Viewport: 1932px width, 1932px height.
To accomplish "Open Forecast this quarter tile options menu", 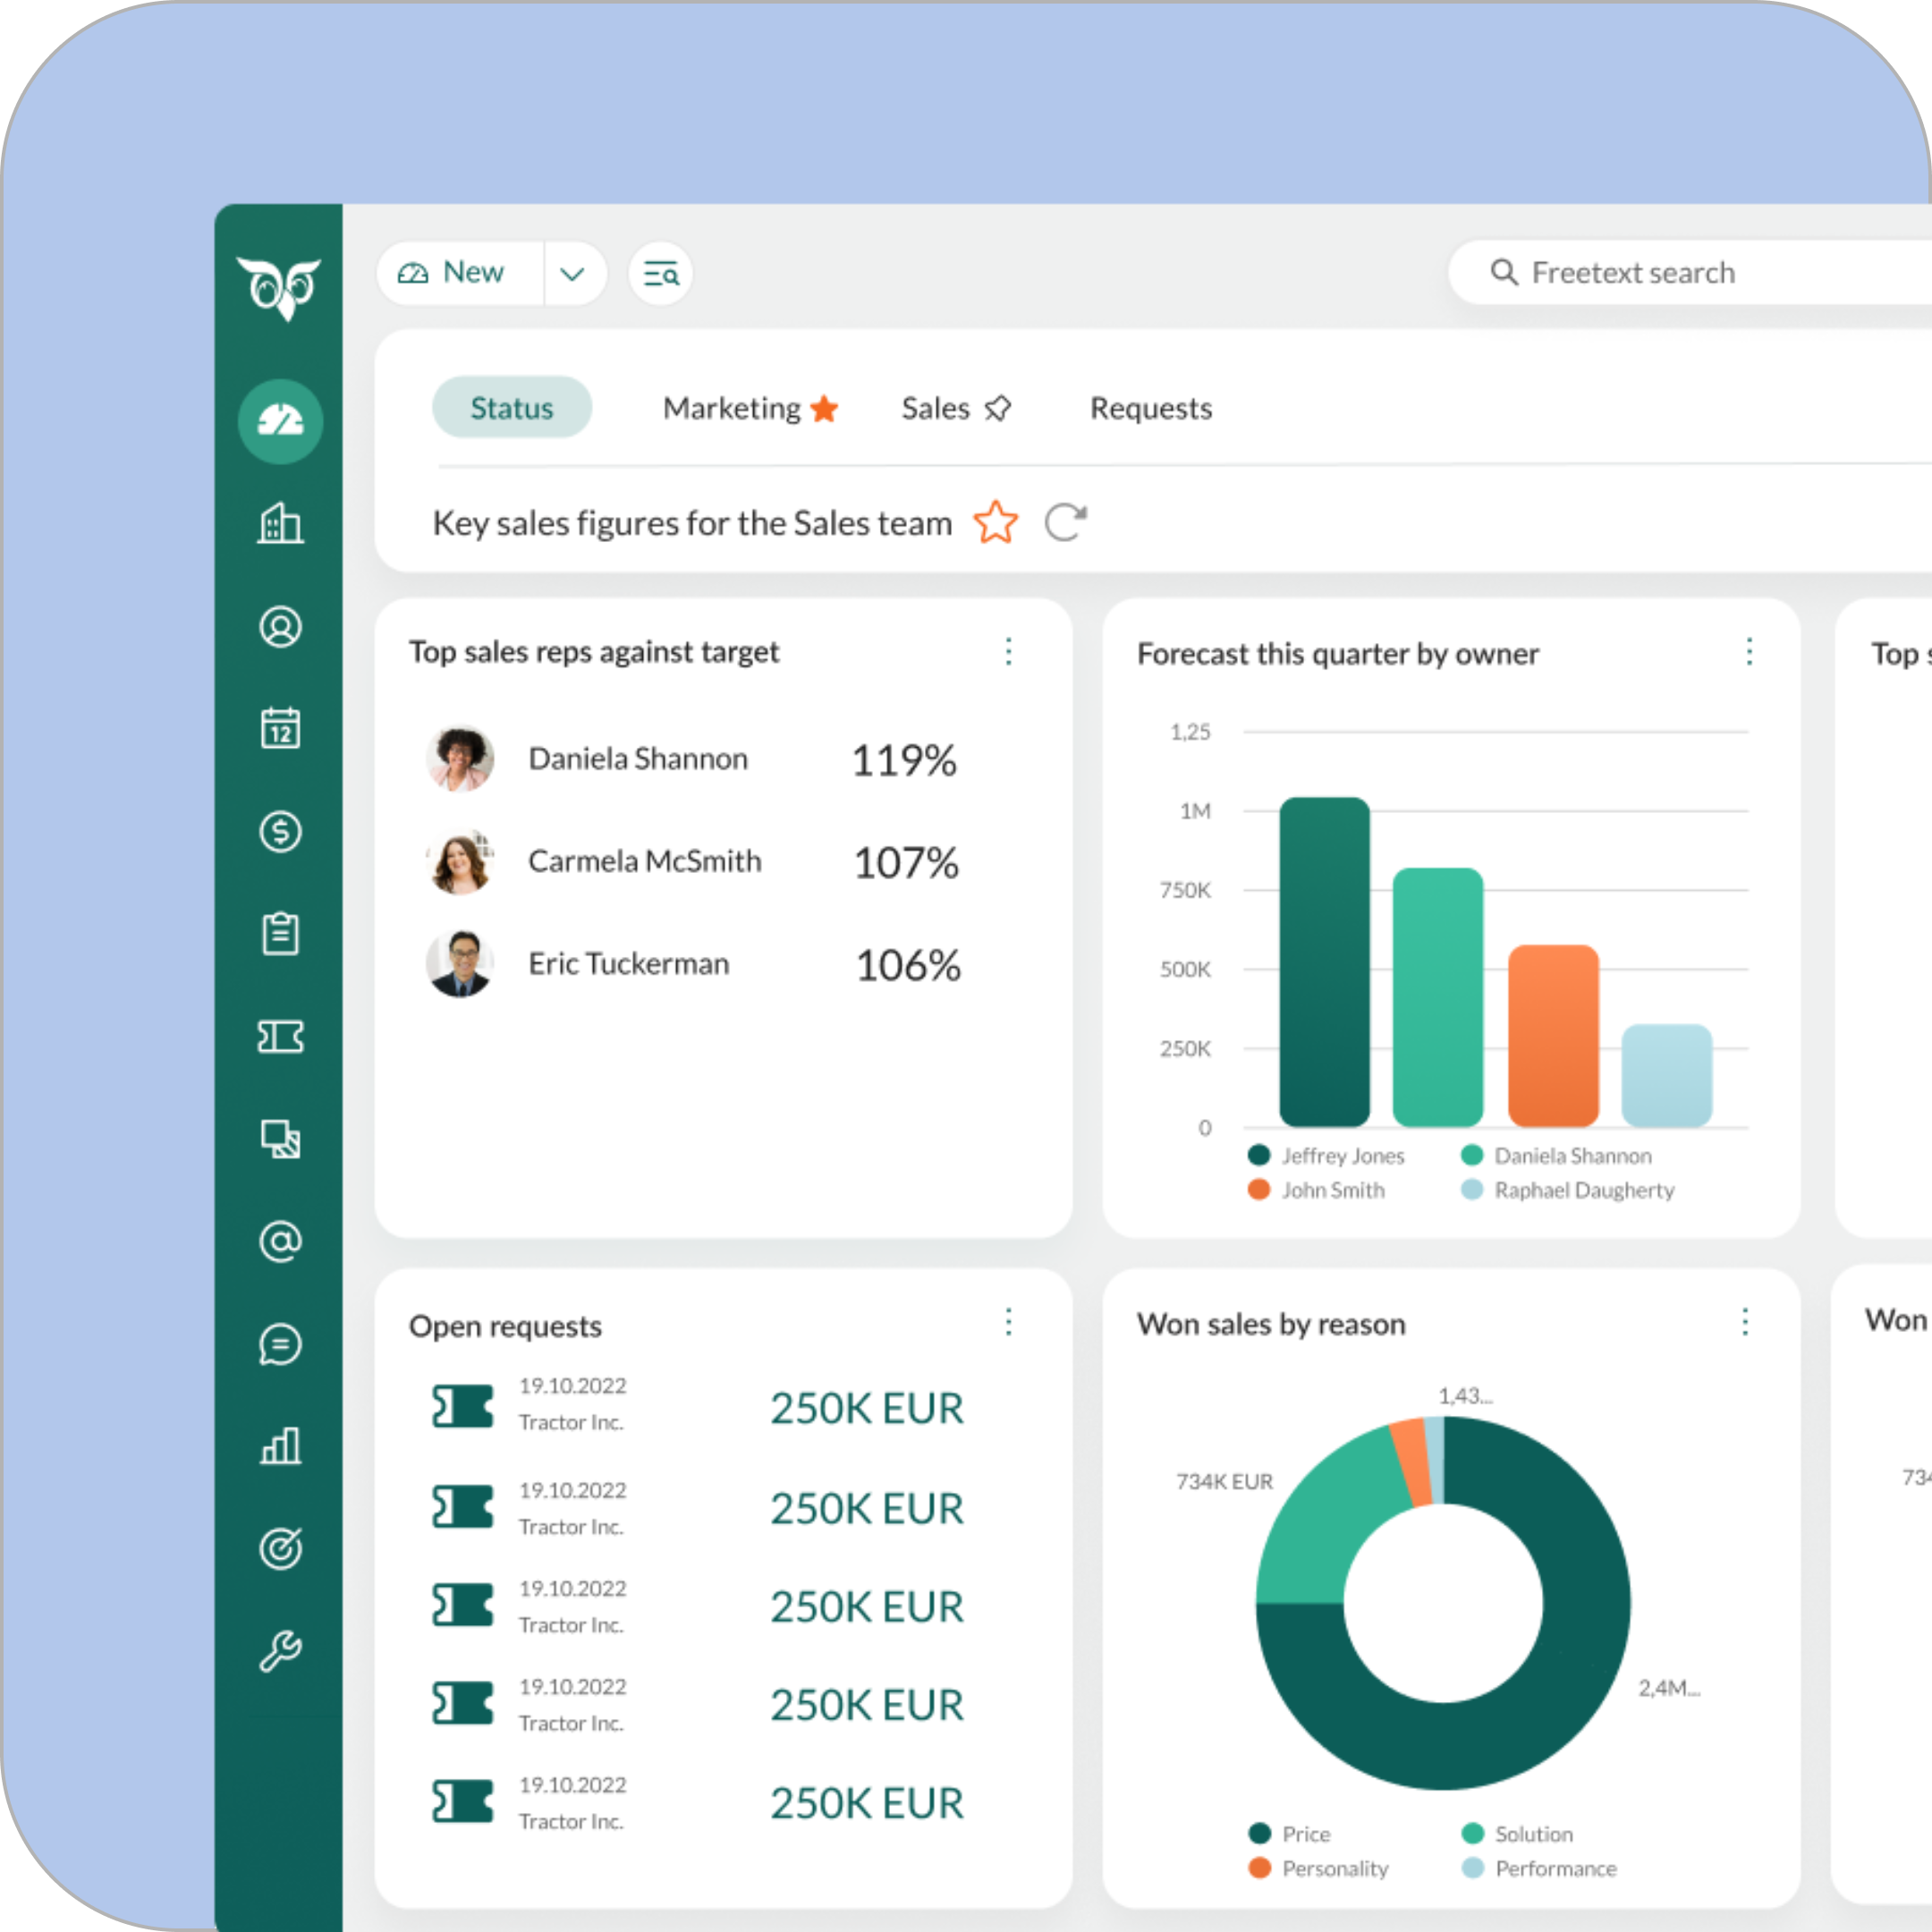I will (1749, 651).
